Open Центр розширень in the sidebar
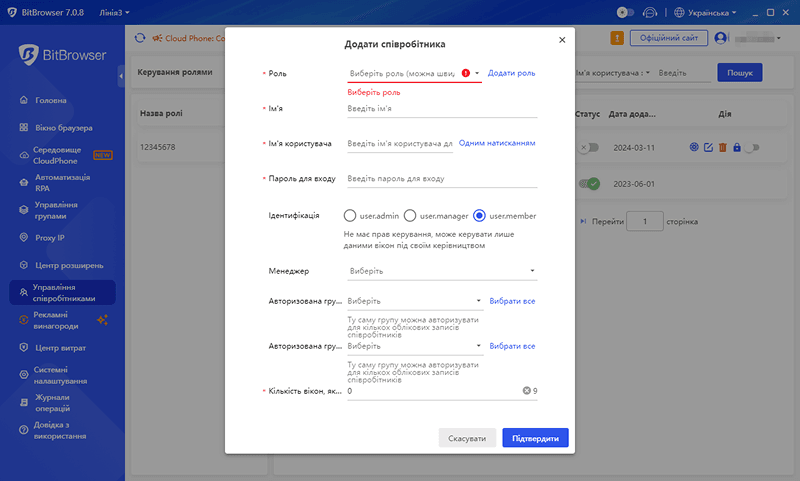 coord(68,265)
